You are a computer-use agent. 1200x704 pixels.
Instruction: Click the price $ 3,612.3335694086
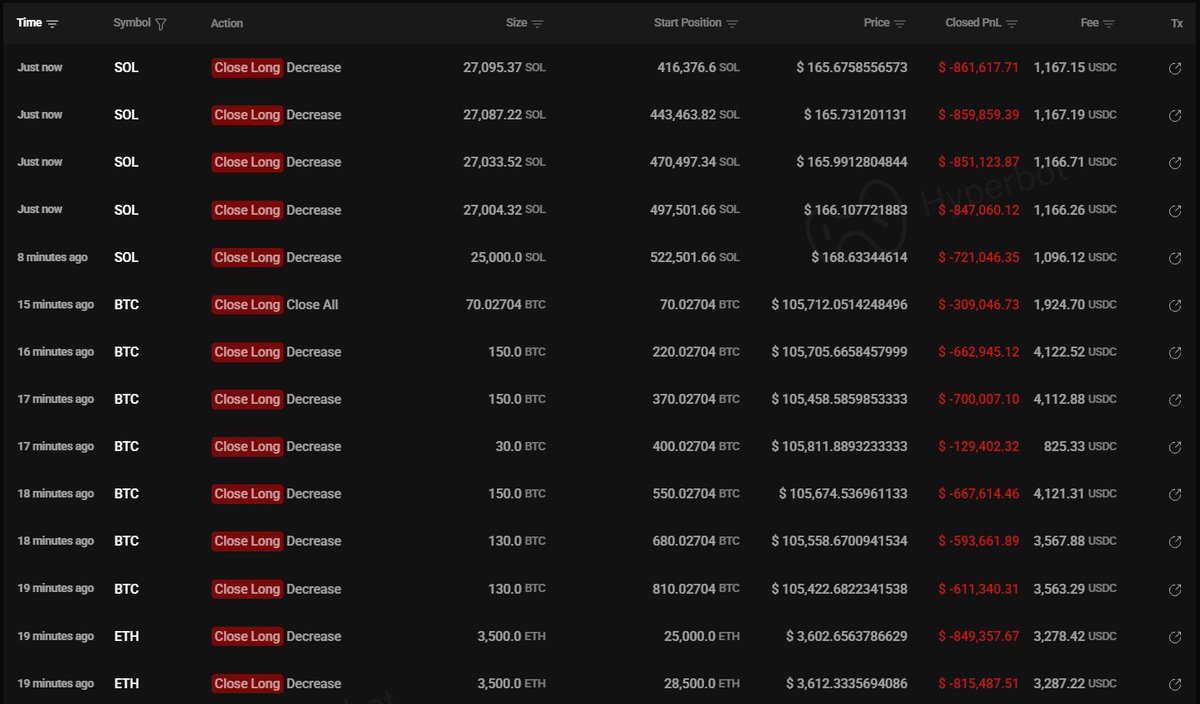click(847, 684)
